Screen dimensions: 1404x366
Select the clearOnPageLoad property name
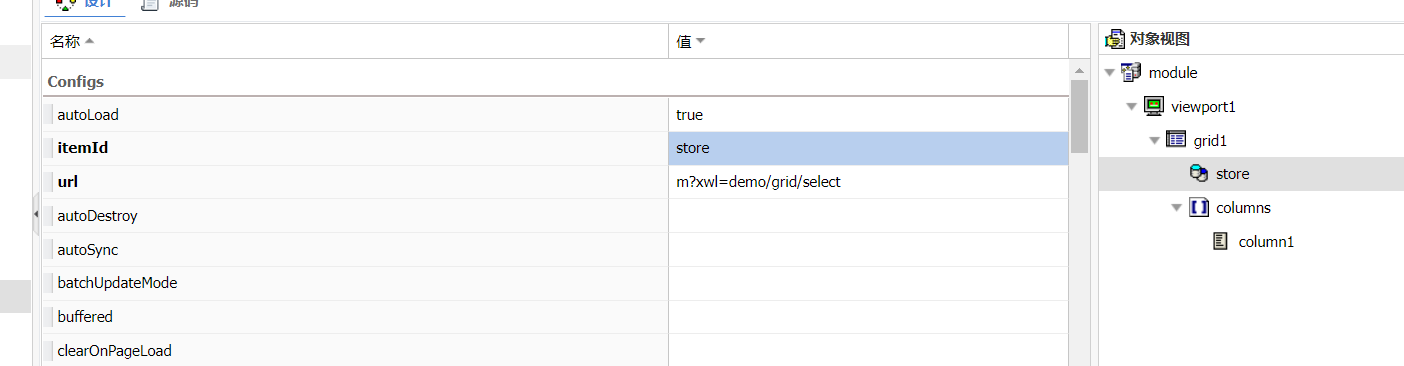coord(114,351)
